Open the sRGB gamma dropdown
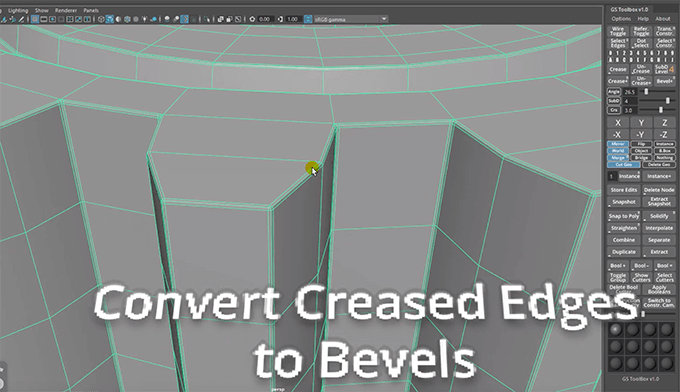This screenshot has height=392, width=680. point(384,19)
